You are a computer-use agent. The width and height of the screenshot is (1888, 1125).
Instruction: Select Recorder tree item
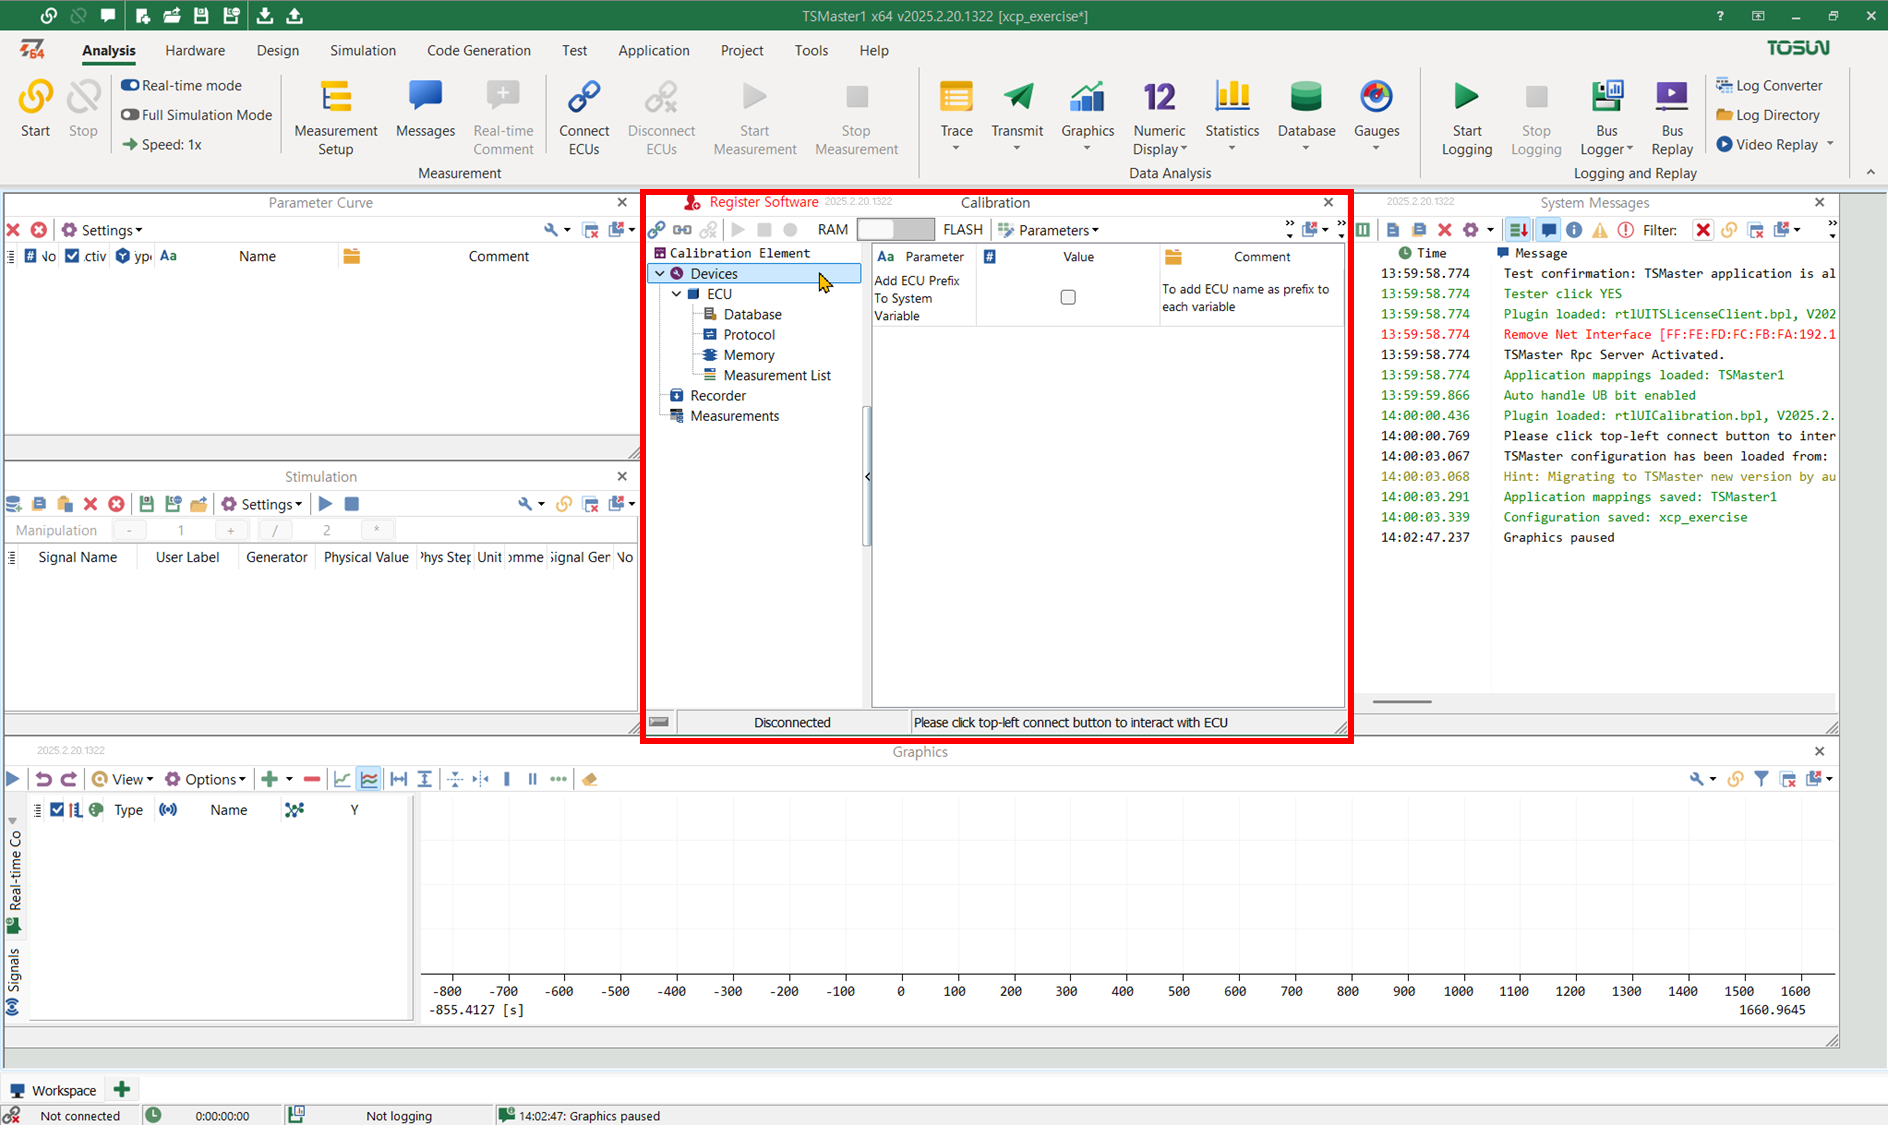[x=718, y=396]
